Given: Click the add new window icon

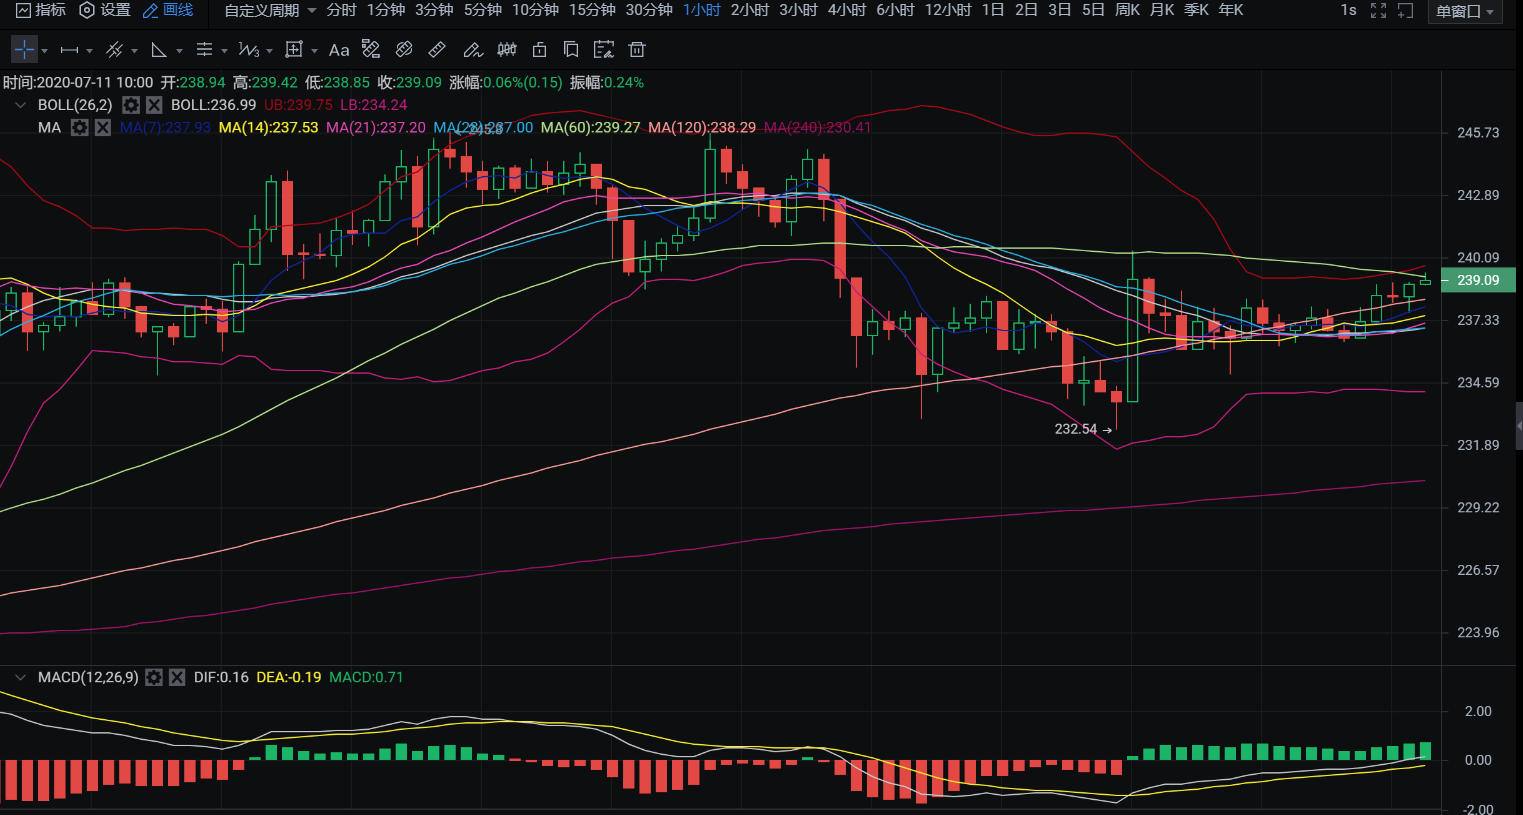Looking at the screenshot, I should 1405,10.
